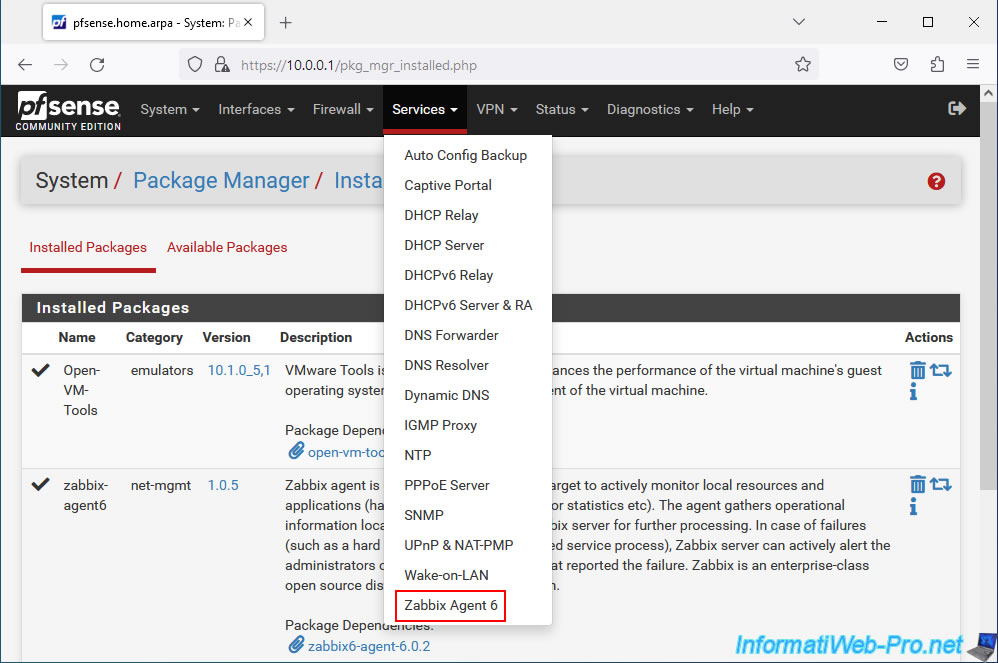The height and width of the screenshot is (663, 998).
Task: View info for the zabbix-agent6 package
Action: [x=913, y=506]
